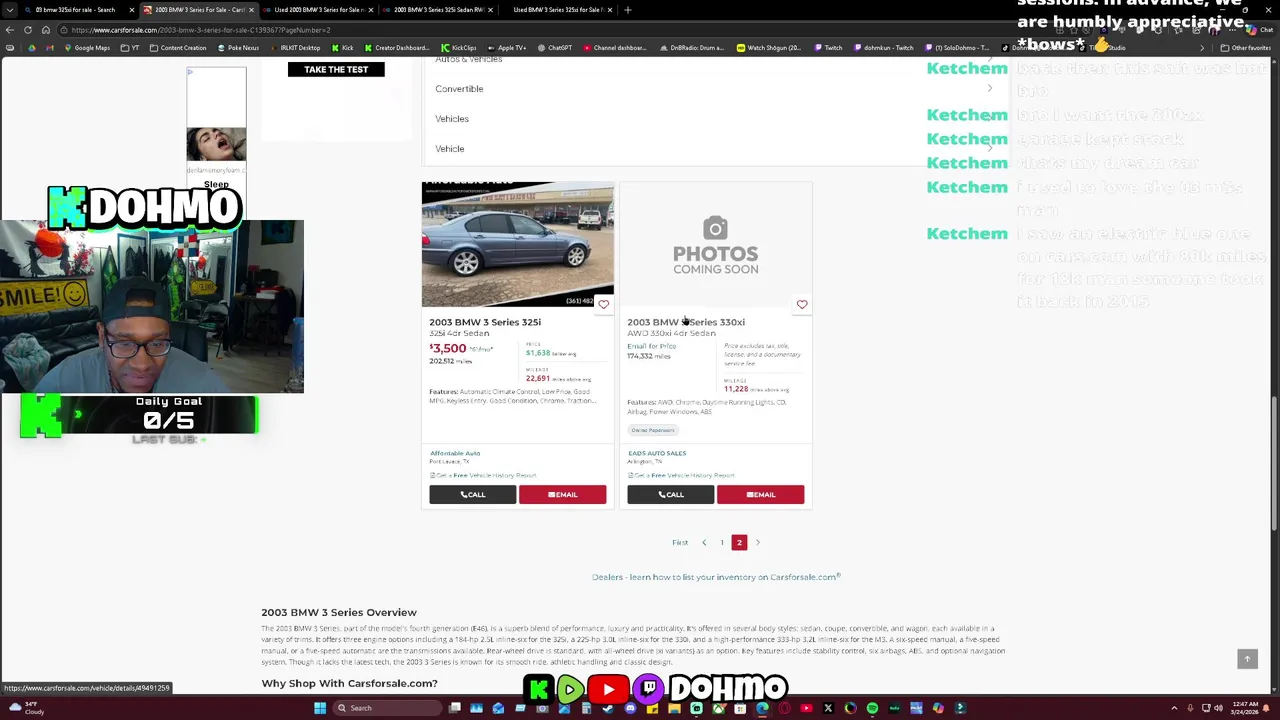This screenshot has height=720, width=1280.
Task: Open the dealers list your inventory link
Action: click(x=716, y=577)
